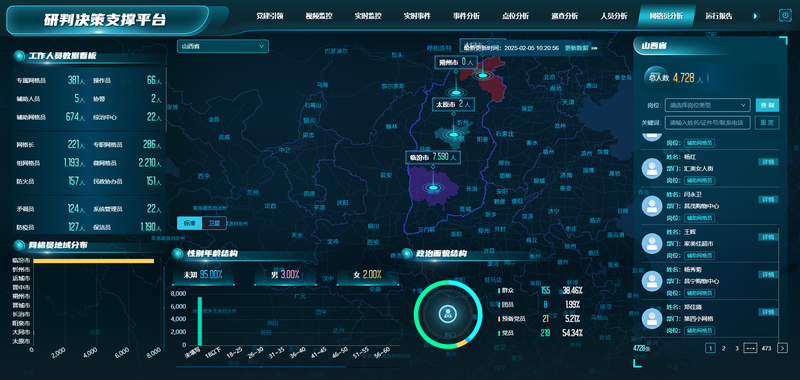Switch to the 实时监控 tab
The height and width of the screenshot is (380, 800).
pos(368,16)
